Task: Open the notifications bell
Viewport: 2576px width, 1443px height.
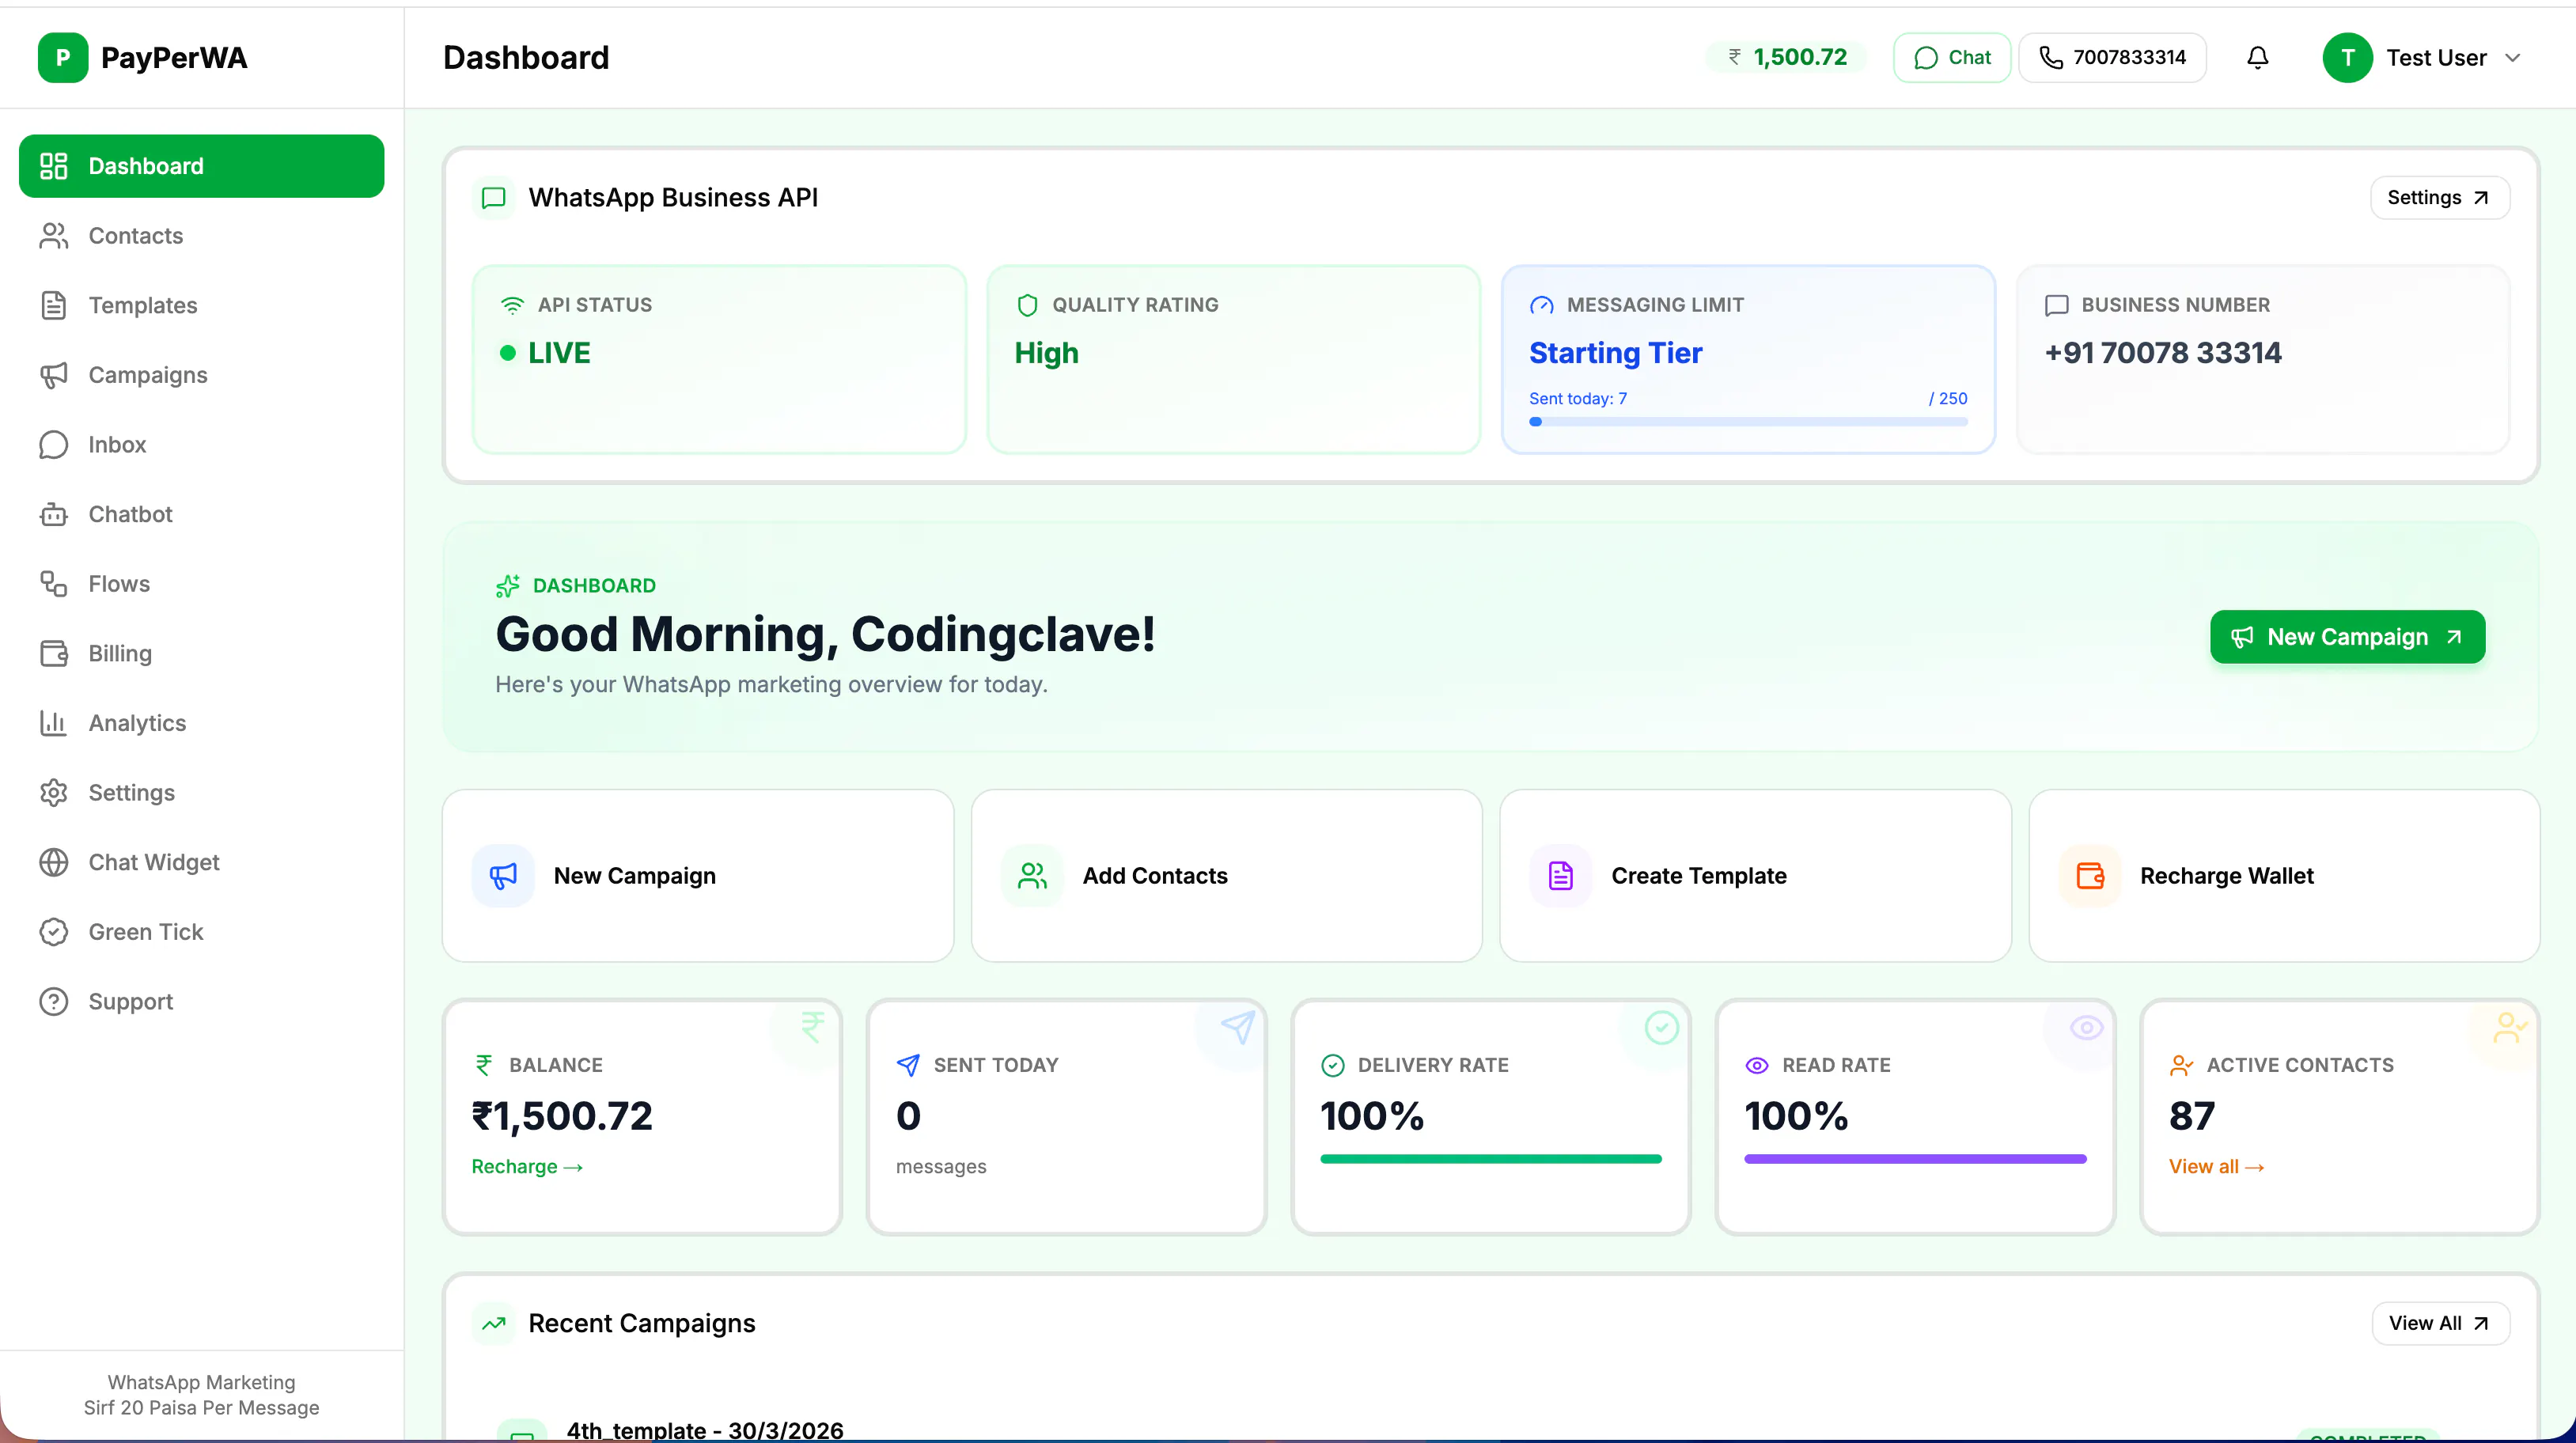Action: coord(2257,58)
